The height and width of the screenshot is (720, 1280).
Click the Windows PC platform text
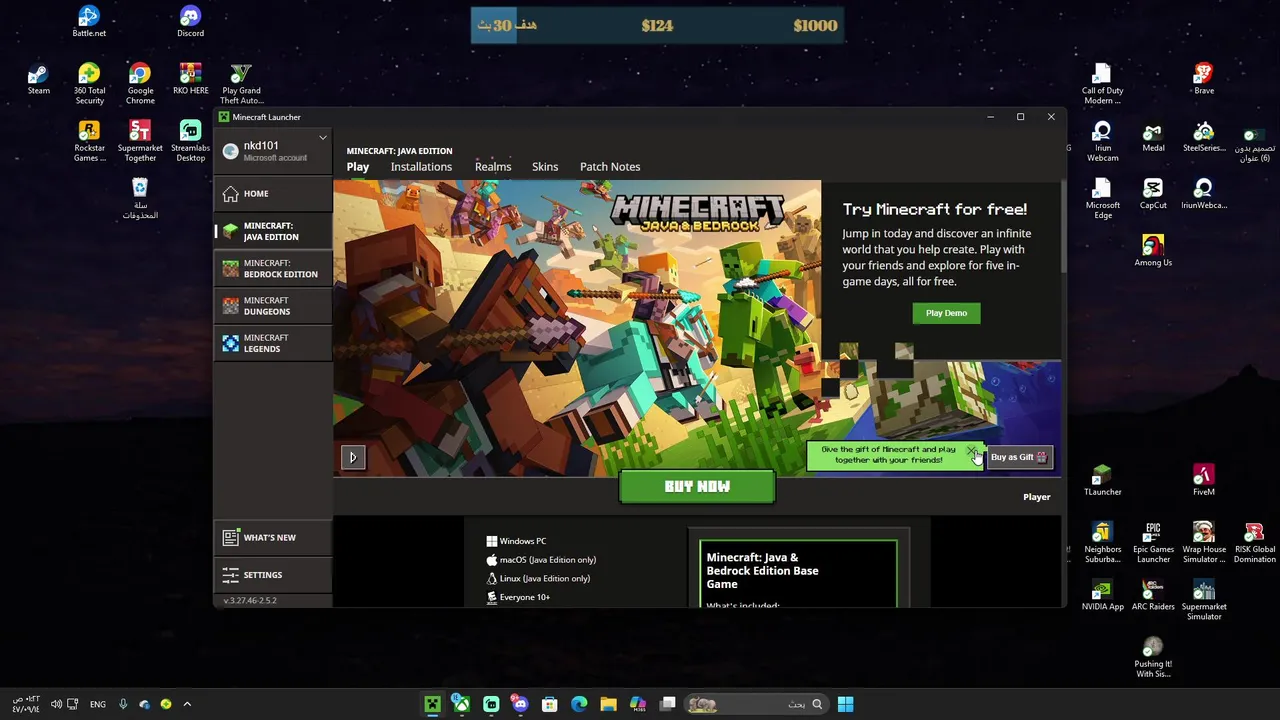522,541
